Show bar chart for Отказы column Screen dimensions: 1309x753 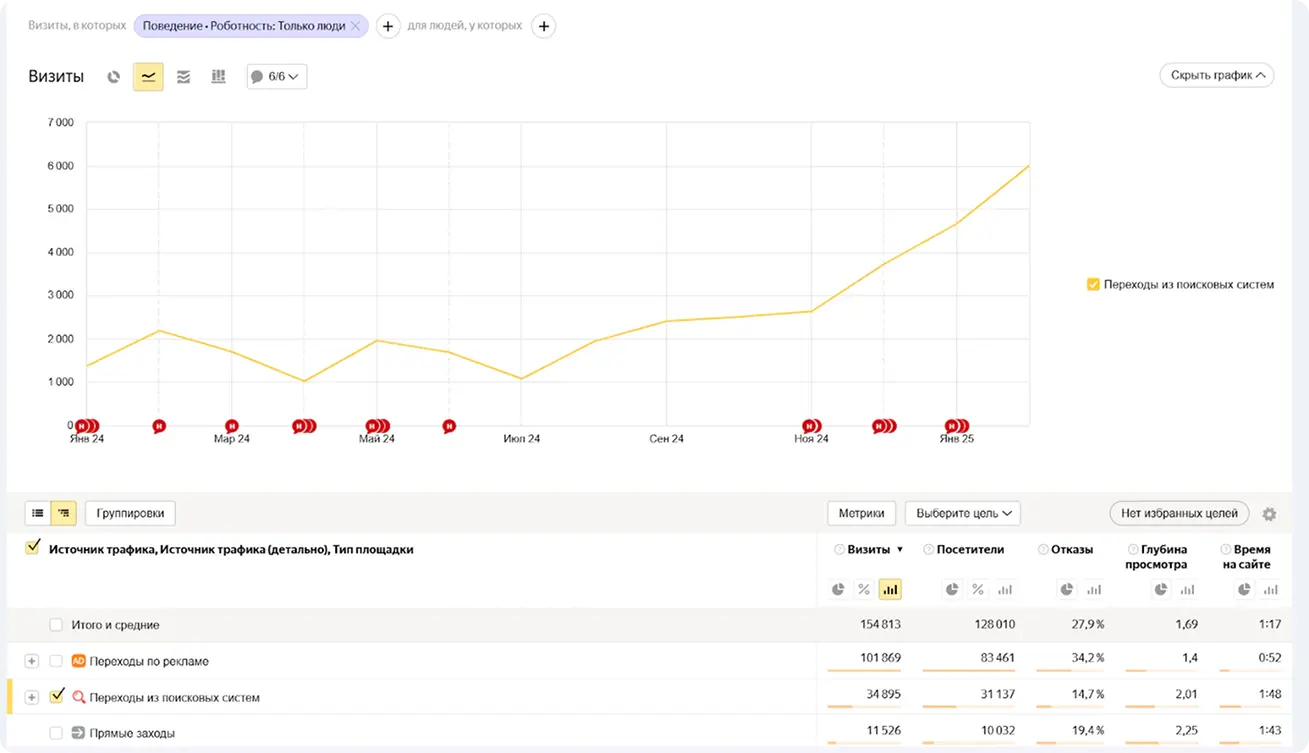coord(1094,590)
